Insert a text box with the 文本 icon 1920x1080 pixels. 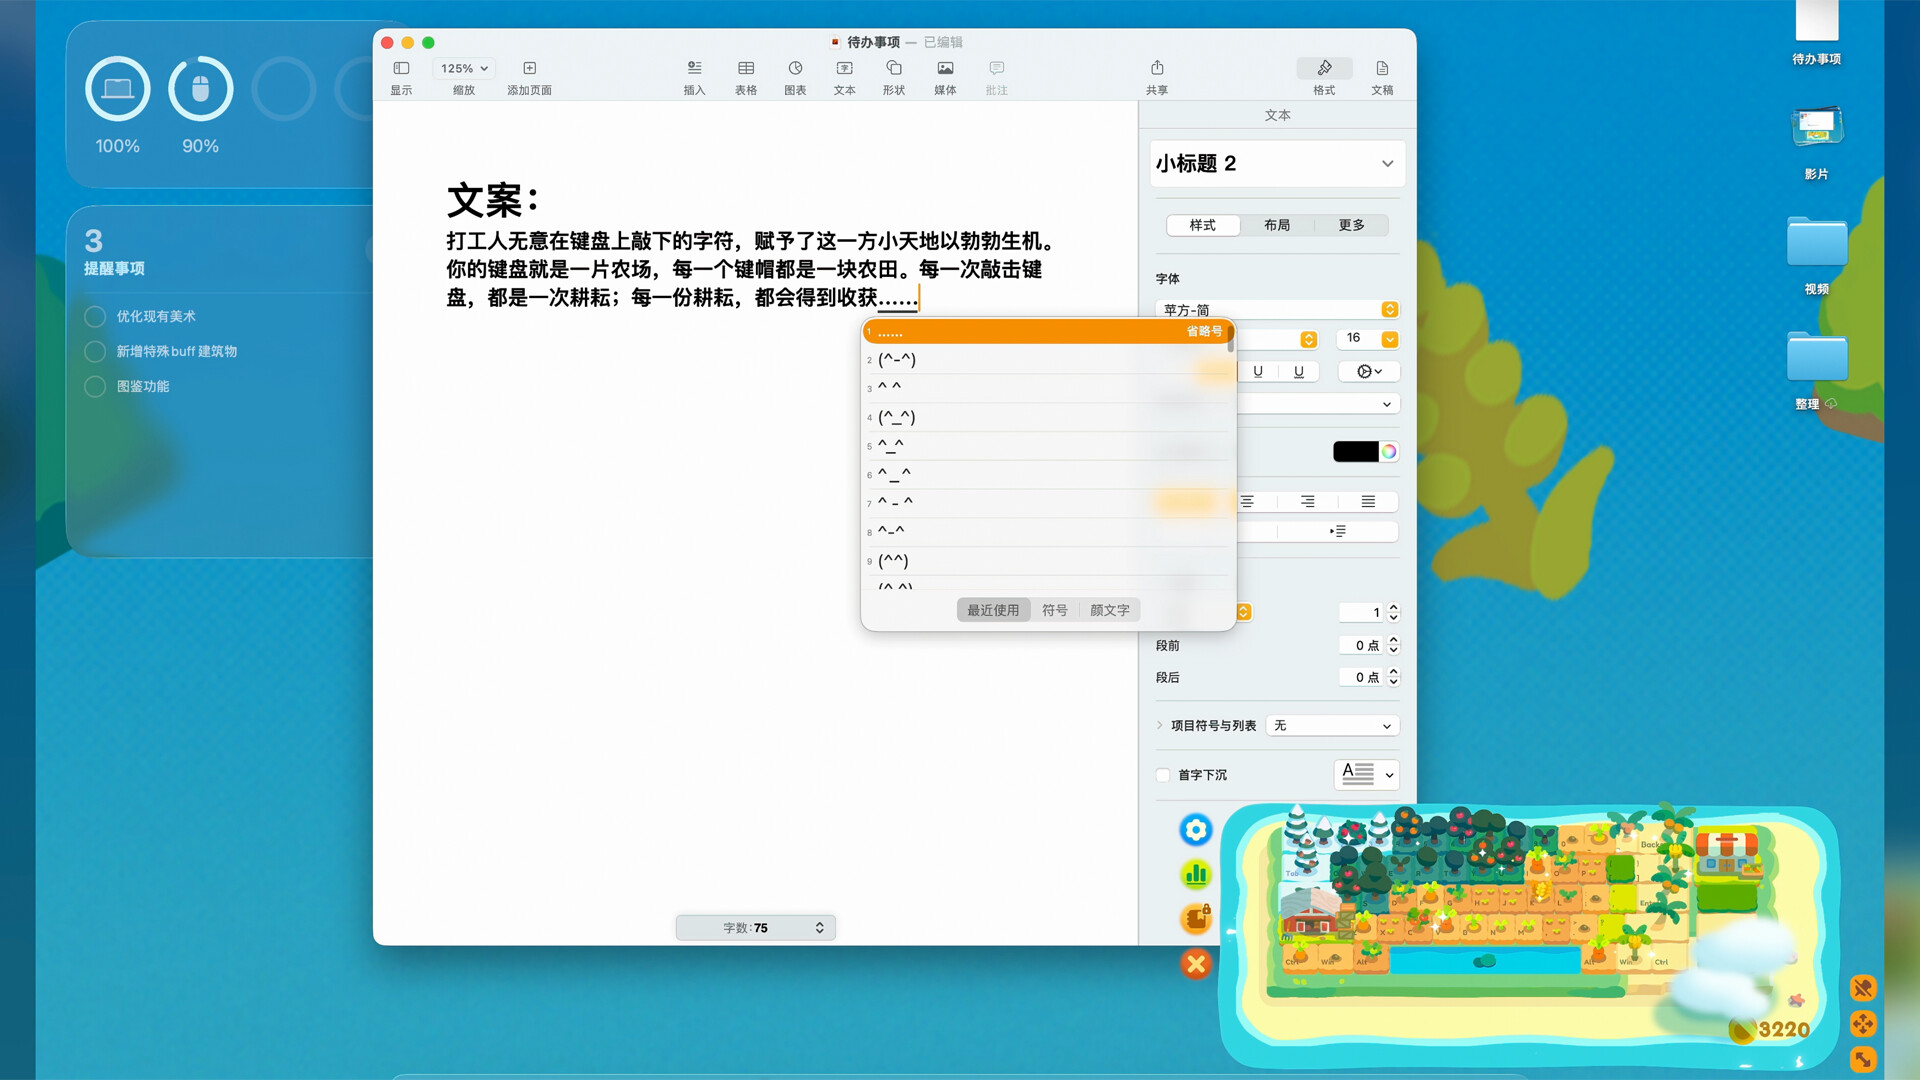844,75
